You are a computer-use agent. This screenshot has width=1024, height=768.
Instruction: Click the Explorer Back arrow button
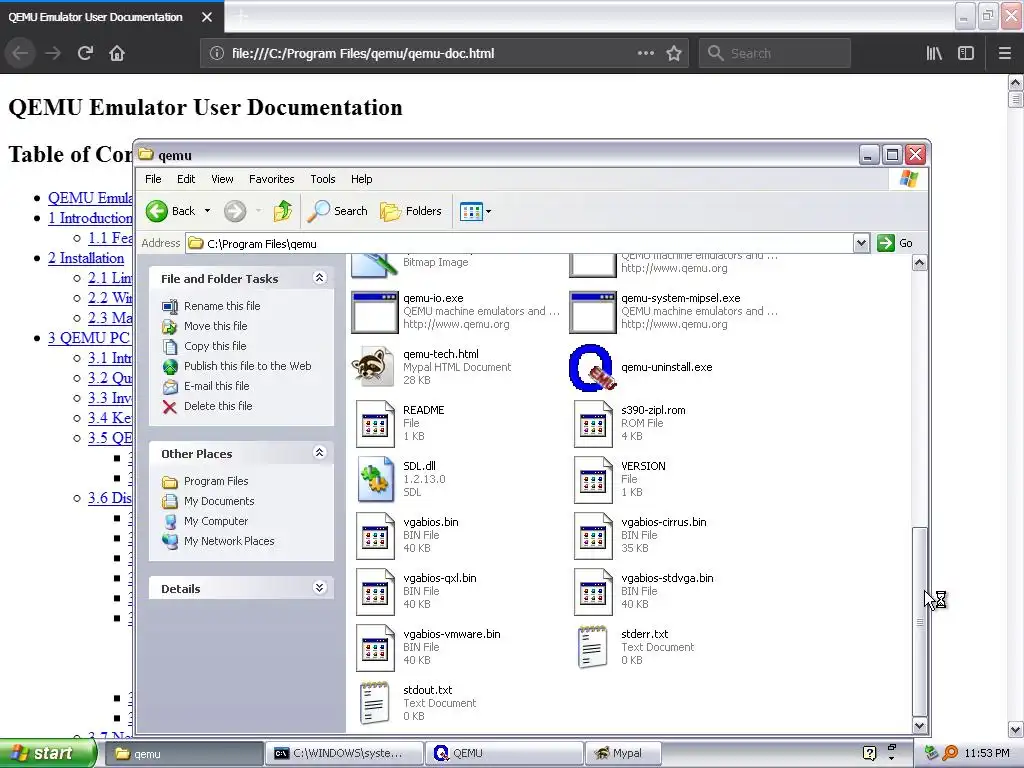pos(170,211)
